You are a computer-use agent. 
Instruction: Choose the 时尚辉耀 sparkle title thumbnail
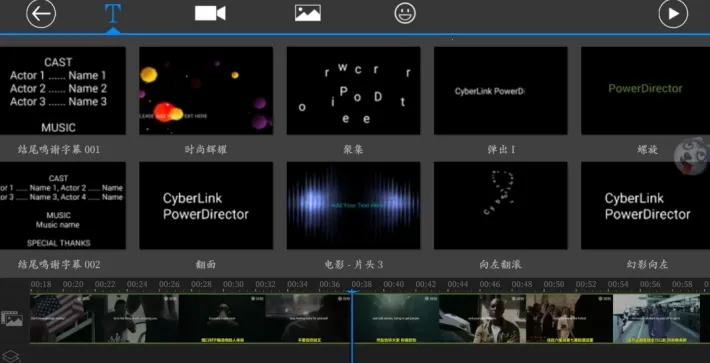pos(206,91)
